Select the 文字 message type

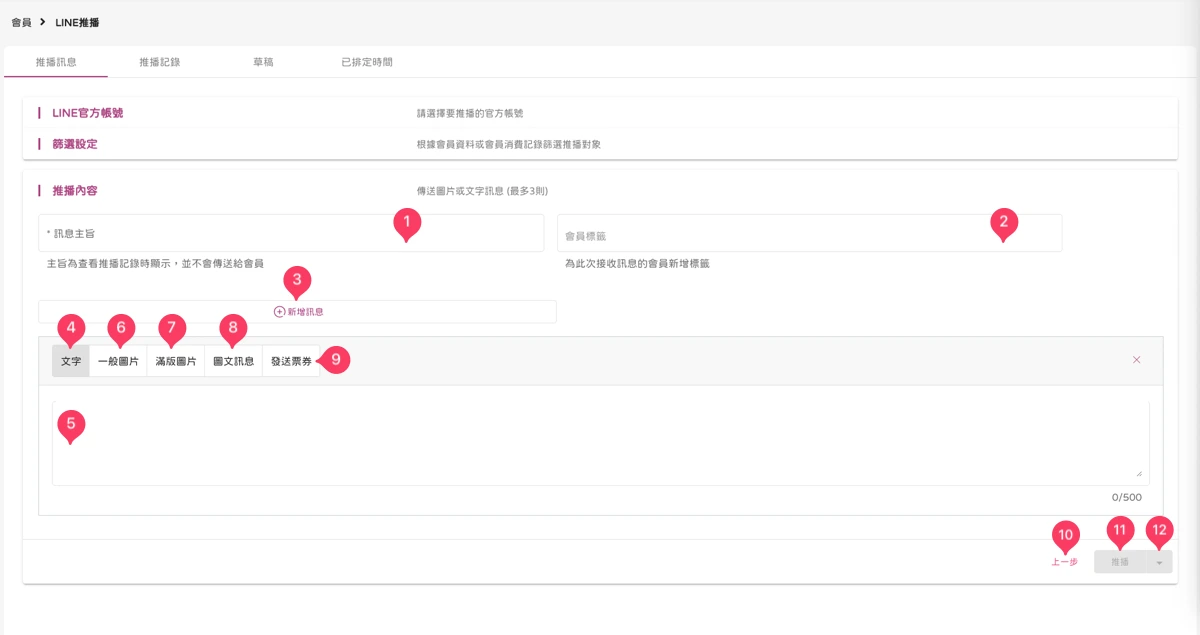(x=71, y=361)
